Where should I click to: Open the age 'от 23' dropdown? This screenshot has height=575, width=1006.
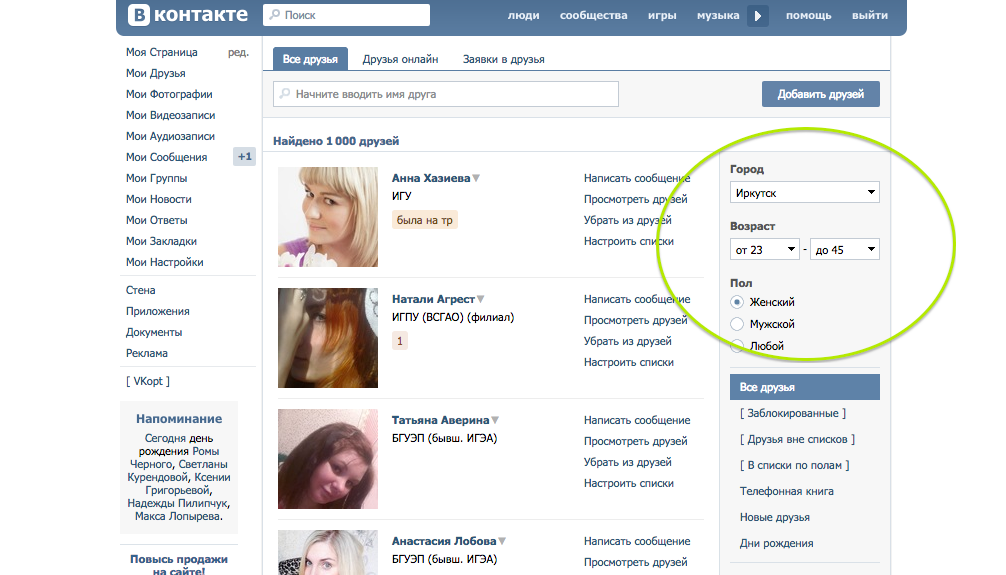765,250
